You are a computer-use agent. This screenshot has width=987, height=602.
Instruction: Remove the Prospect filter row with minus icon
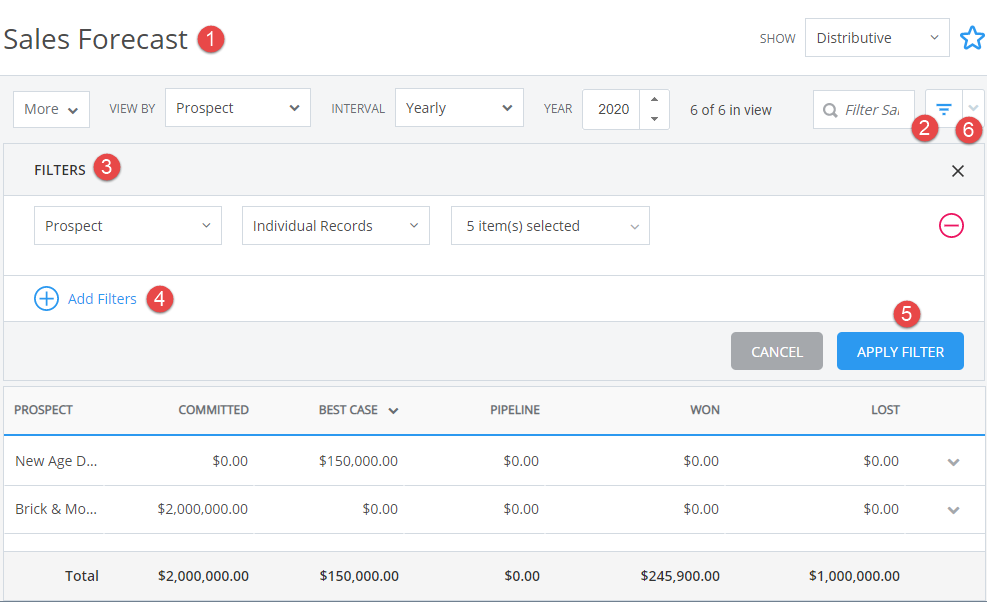click(x=950, y=225)
